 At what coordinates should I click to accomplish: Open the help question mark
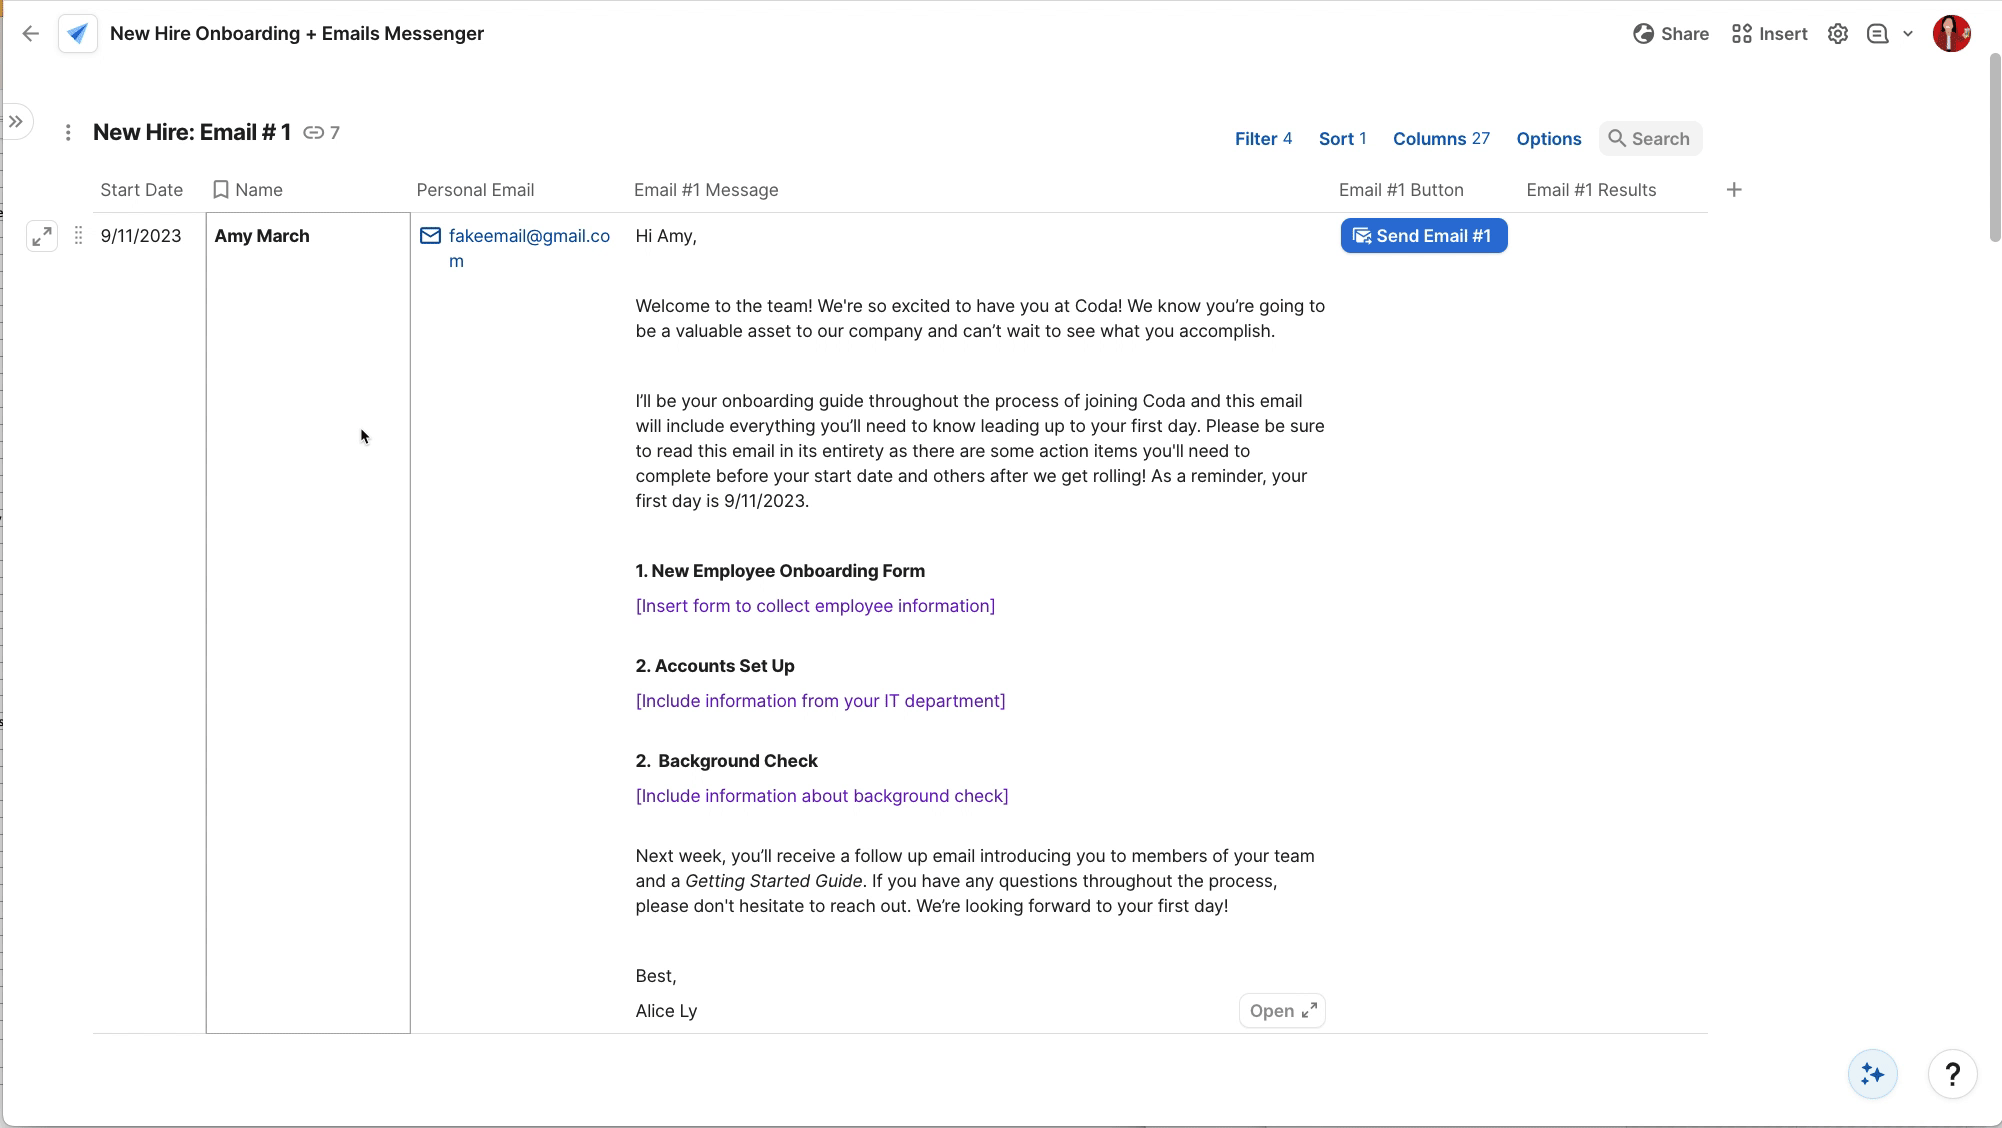pyautogui.click(x=1952, y=1075)
